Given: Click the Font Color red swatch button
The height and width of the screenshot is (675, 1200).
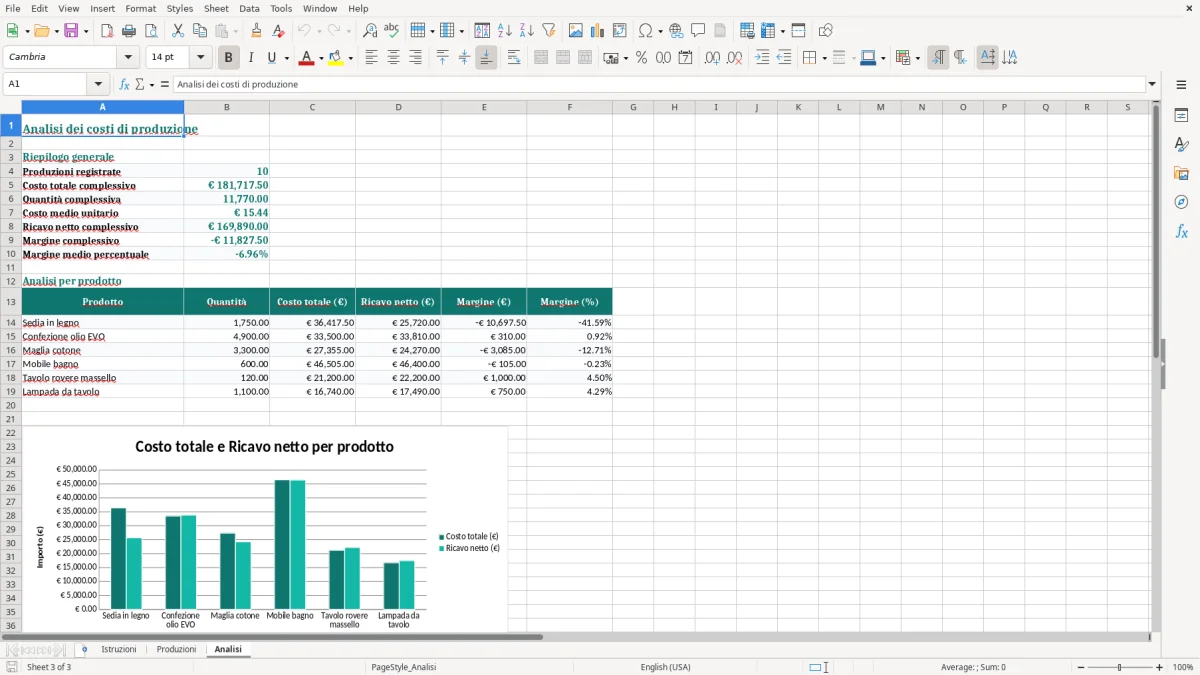Looking at the screenshot, I should pos(306,58).
